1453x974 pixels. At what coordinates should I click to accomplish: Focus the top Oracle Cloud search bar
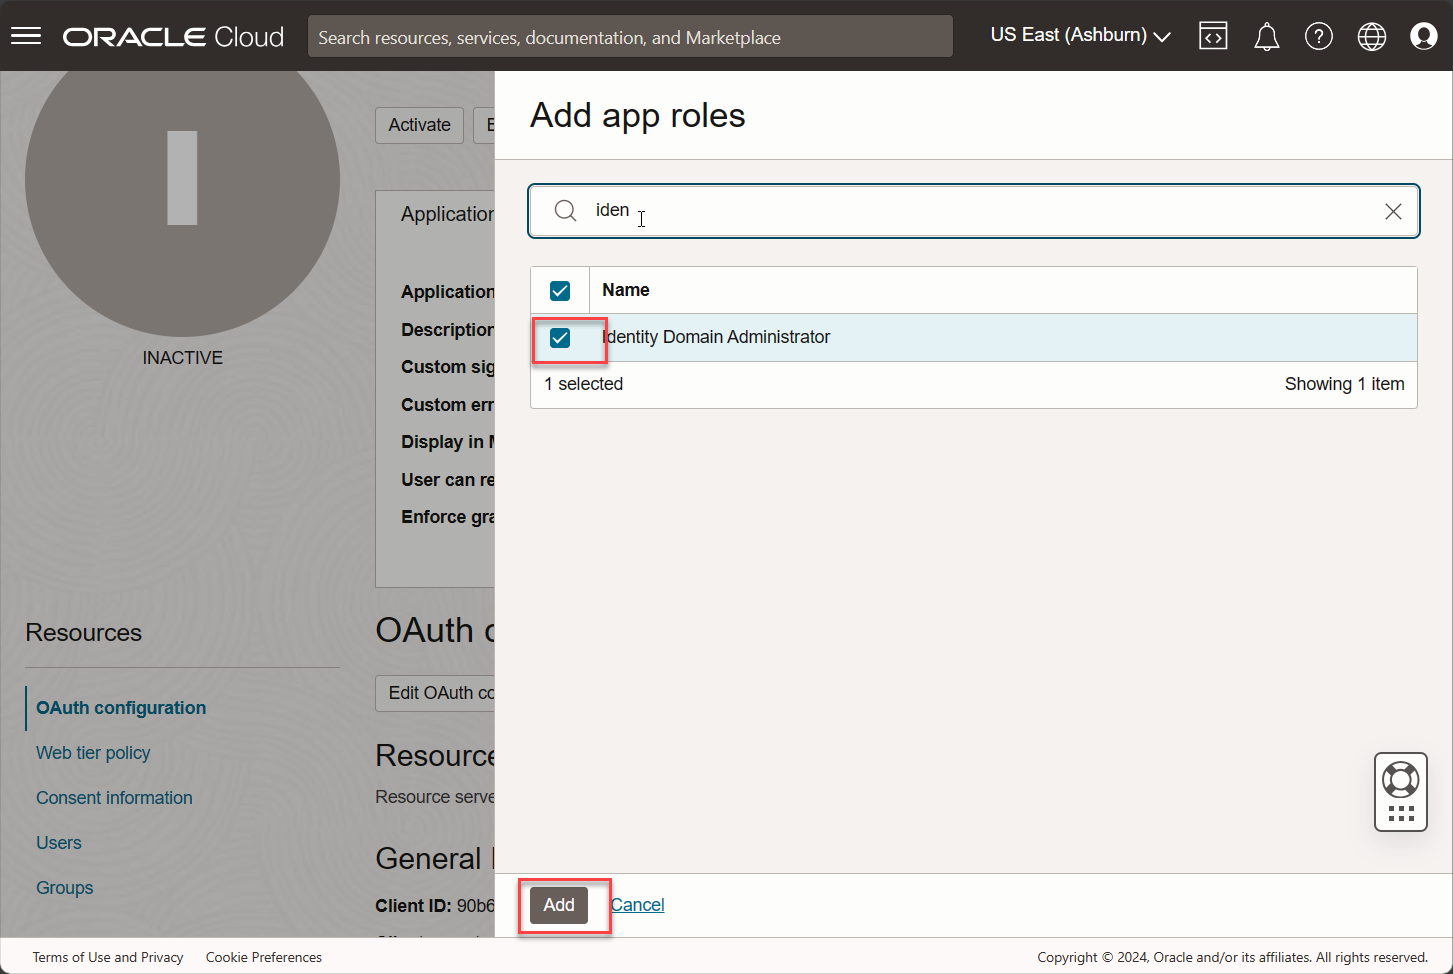630,37
